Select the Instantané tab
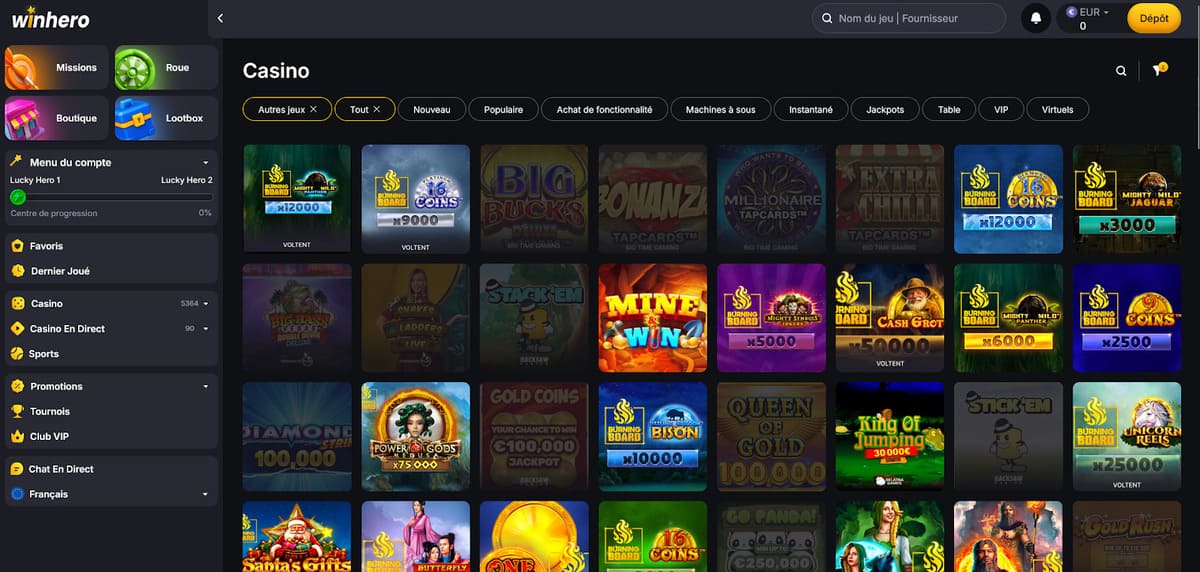 (810, 109)
